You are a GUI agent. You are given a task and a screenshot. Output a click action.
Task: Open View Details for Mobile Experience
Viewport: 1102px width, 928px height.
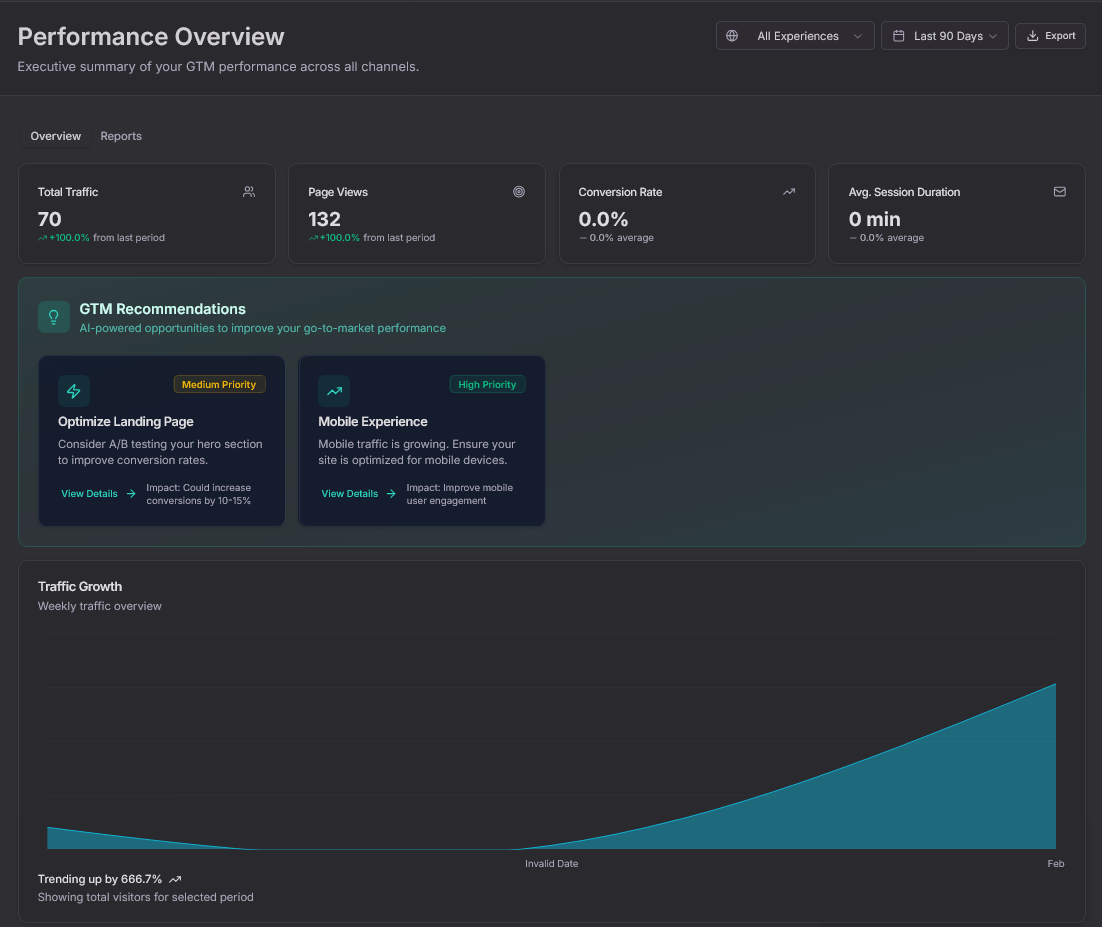click(x=350, y=493)
